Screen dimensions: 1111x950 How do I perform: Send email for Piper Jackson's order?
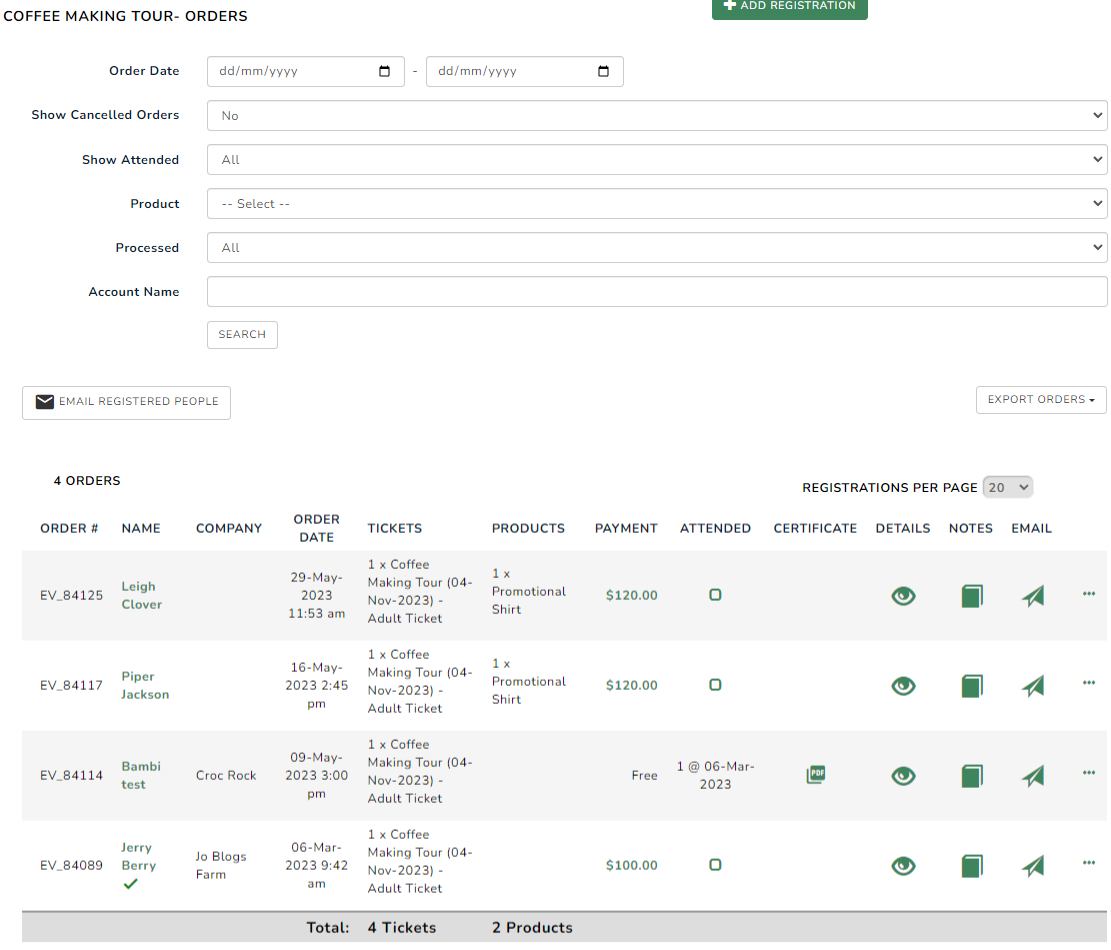1033,686
